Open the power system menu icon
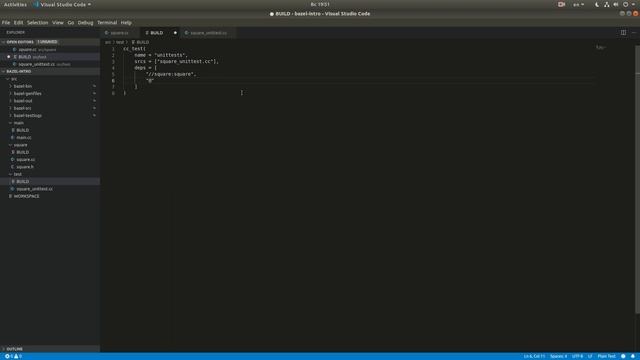The image size is (640, 360). pos(625,4)
